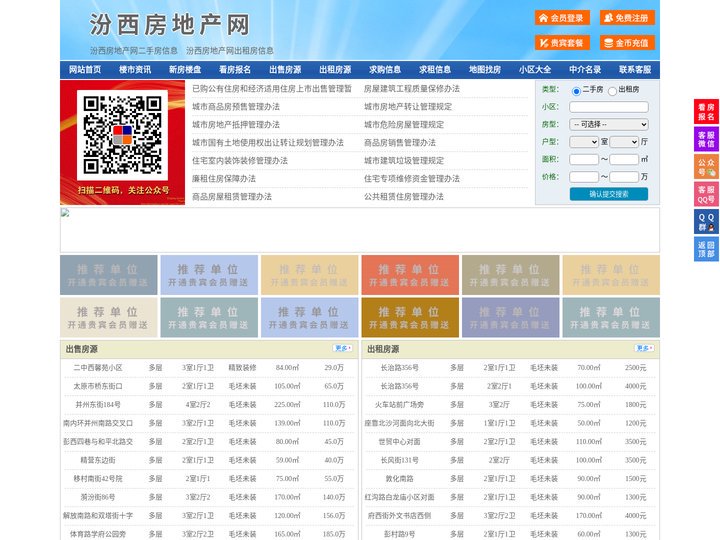This screenshot has width=720, height=540.
Task: Select the 二手房 radio button
Action: 576,91
